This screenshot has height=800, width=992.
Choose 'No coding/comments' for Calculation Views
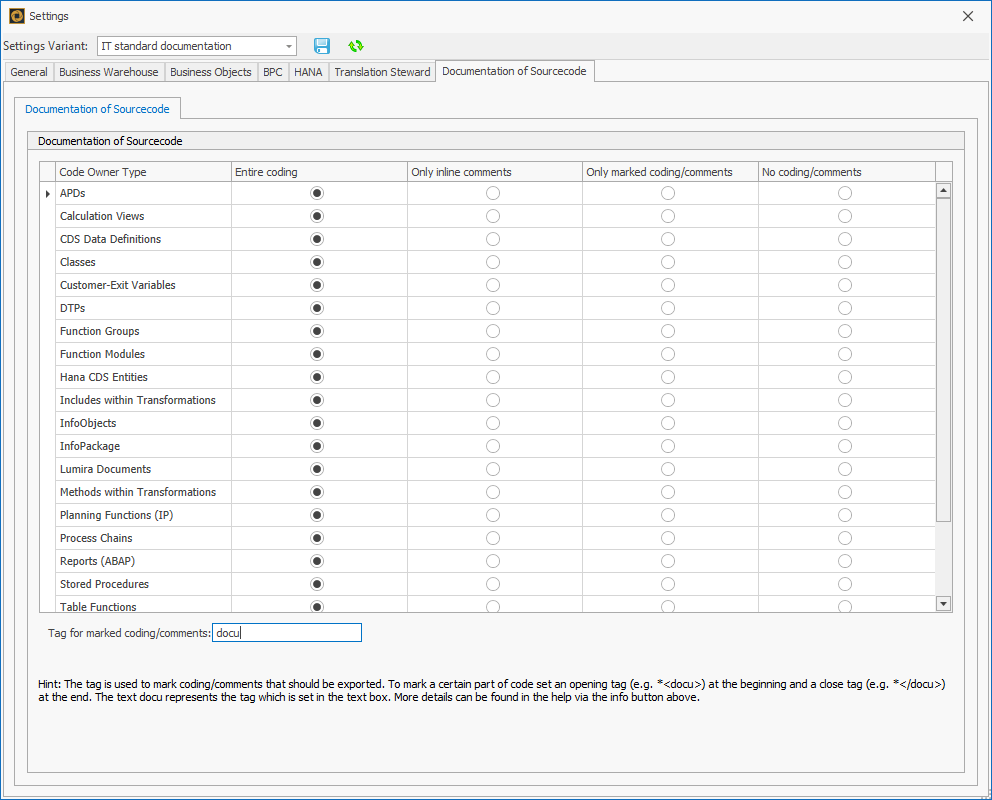(x=844, y=215)
